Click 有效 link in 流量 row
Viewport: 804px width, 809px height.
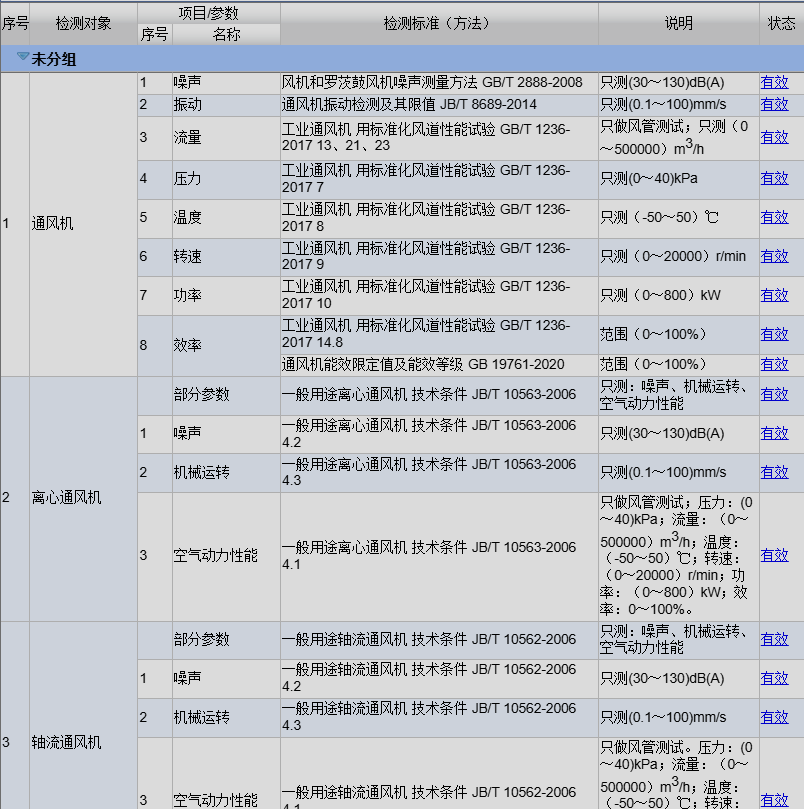point(774,138)
